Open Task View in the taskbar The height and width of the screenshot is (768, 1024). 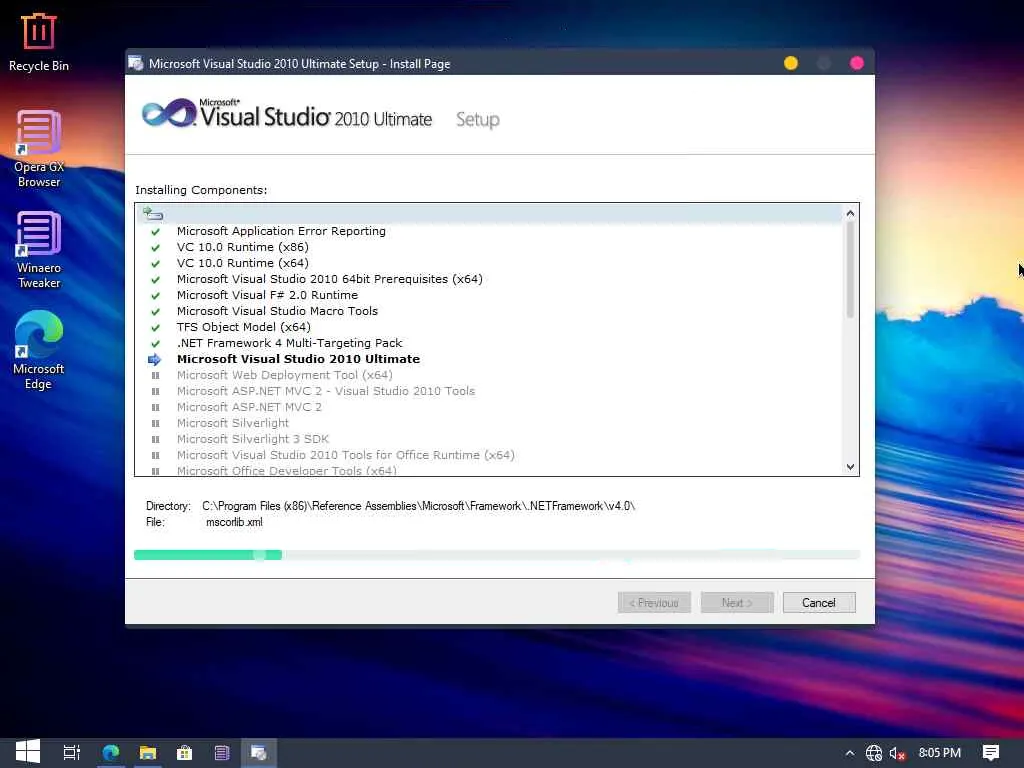tap(71, 752)
